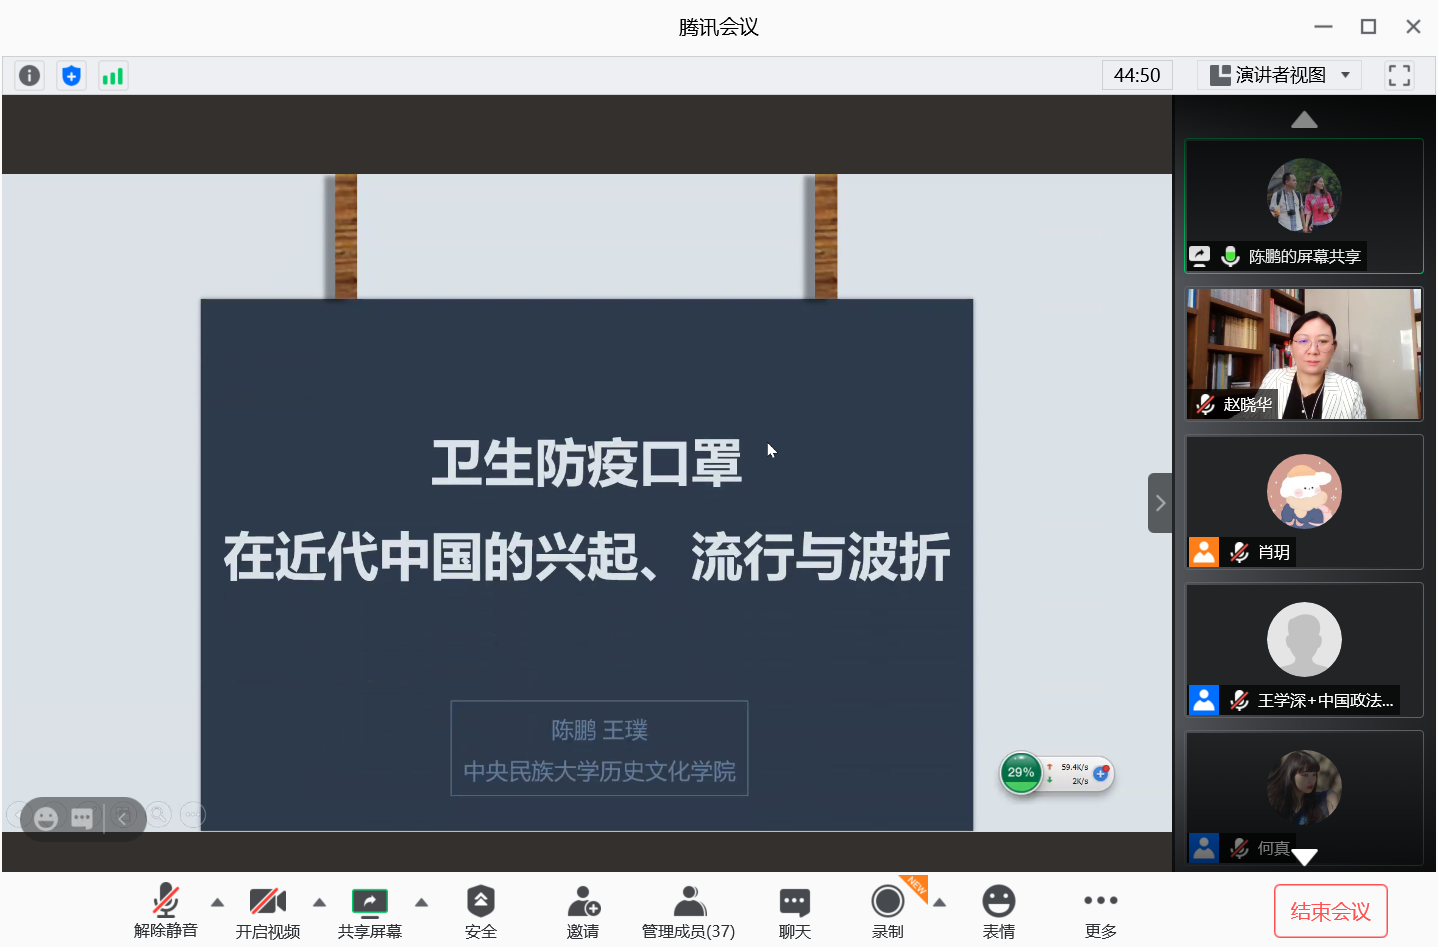Open the meeting info icon
The height and width of the screenshot is (947, 1438).
[x=30, y=75]
